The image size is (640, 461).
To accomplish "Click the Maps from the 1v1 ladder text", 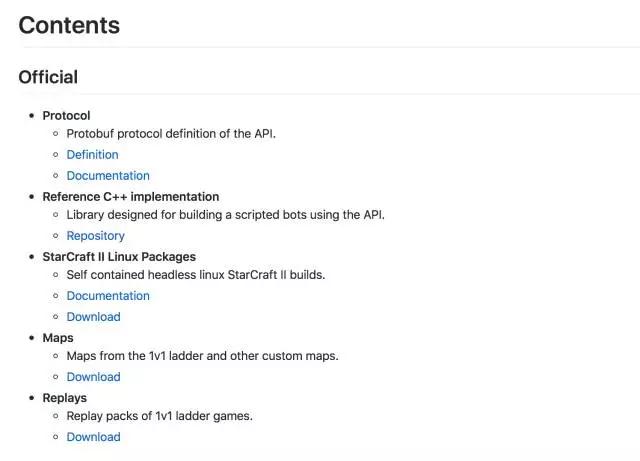I will coord(202,356).
